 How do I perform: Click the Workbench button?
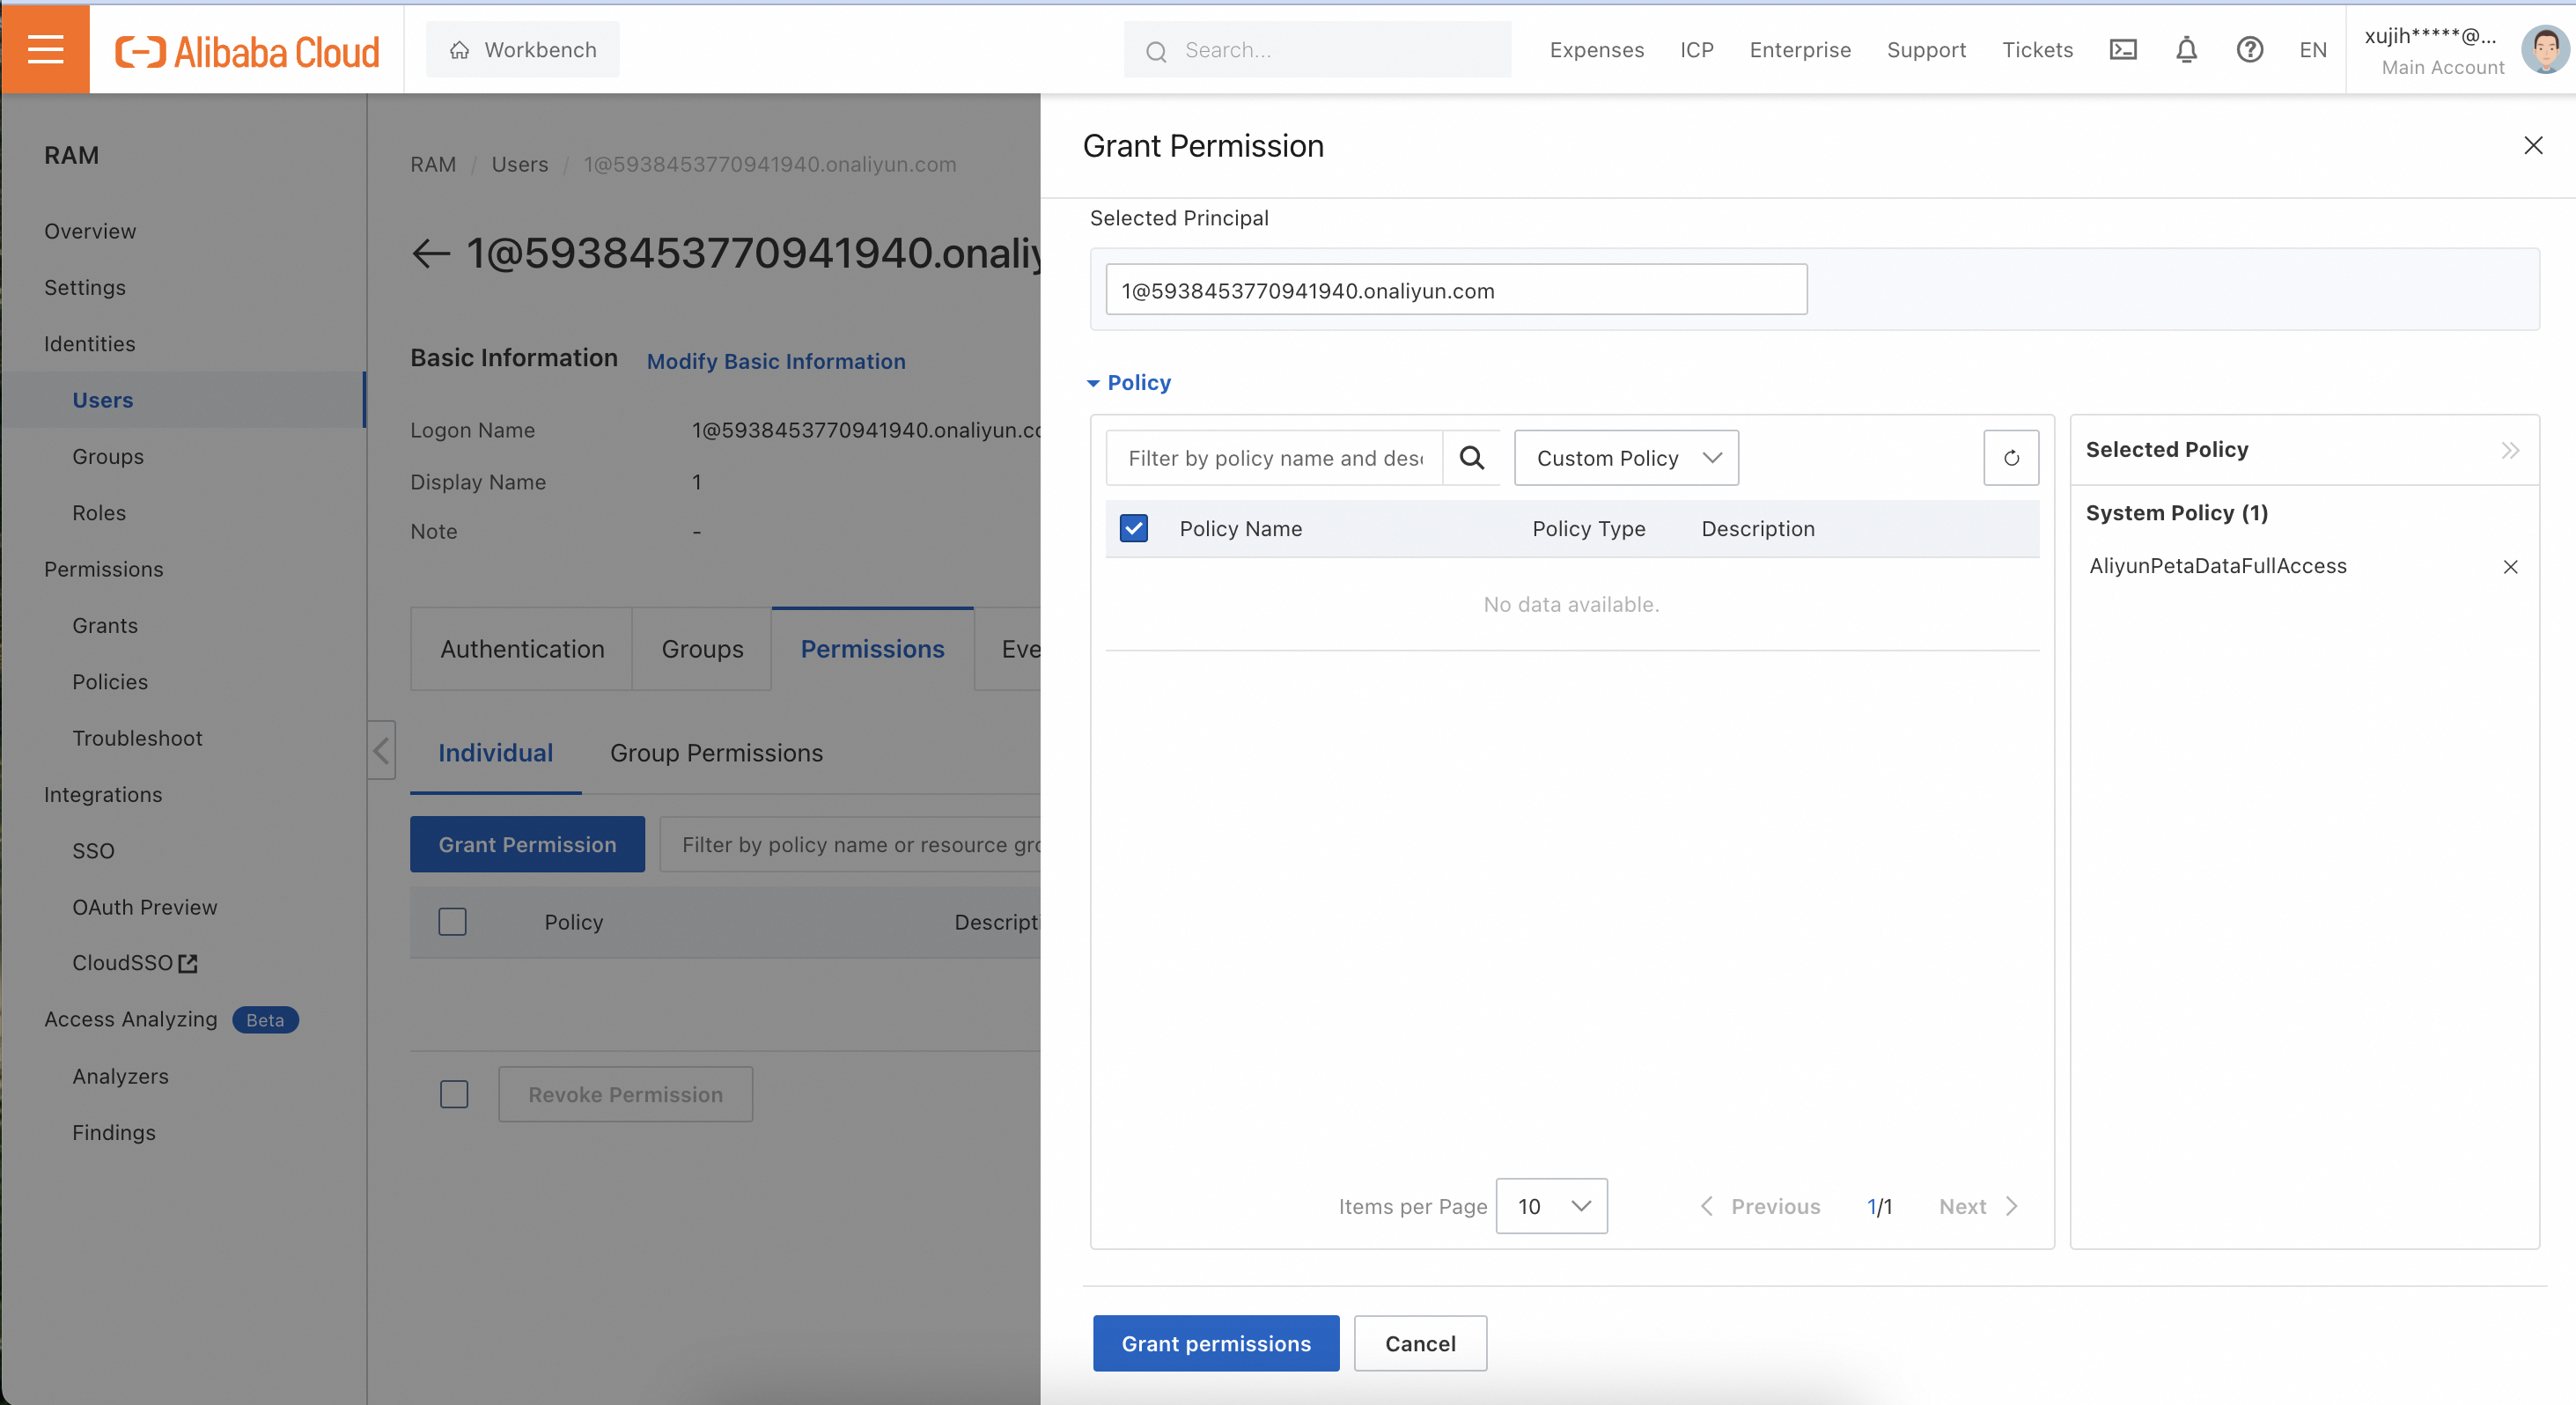[523, 50]
